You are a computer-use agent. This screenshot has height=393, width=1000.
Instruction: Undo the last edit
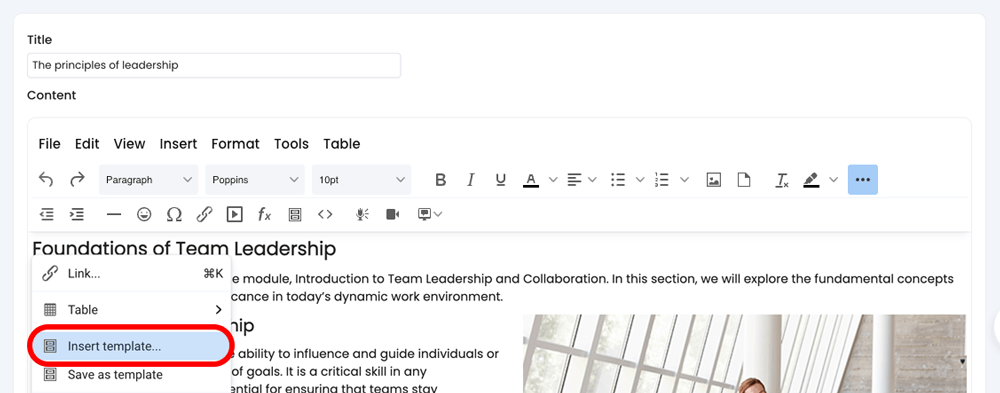tap(46, 180)
